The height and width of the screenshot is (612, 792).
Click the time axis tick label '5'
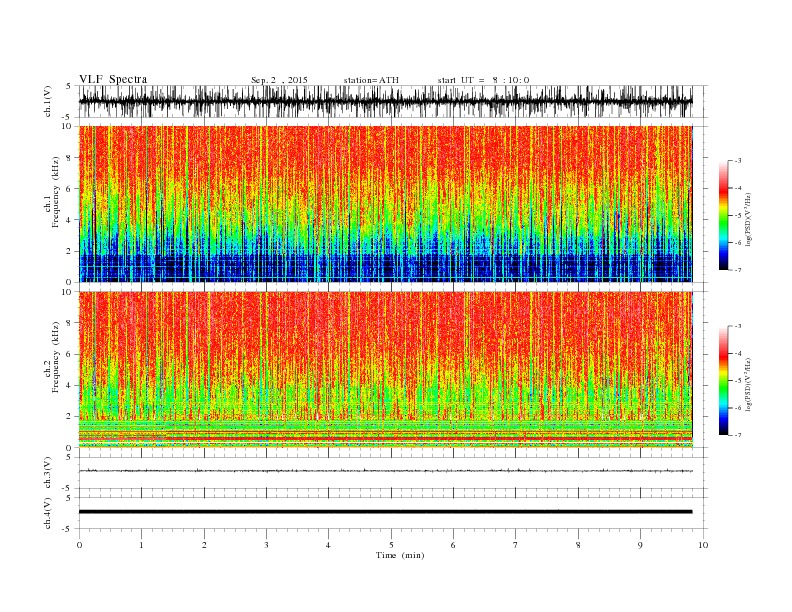click(x=391, y=545)
